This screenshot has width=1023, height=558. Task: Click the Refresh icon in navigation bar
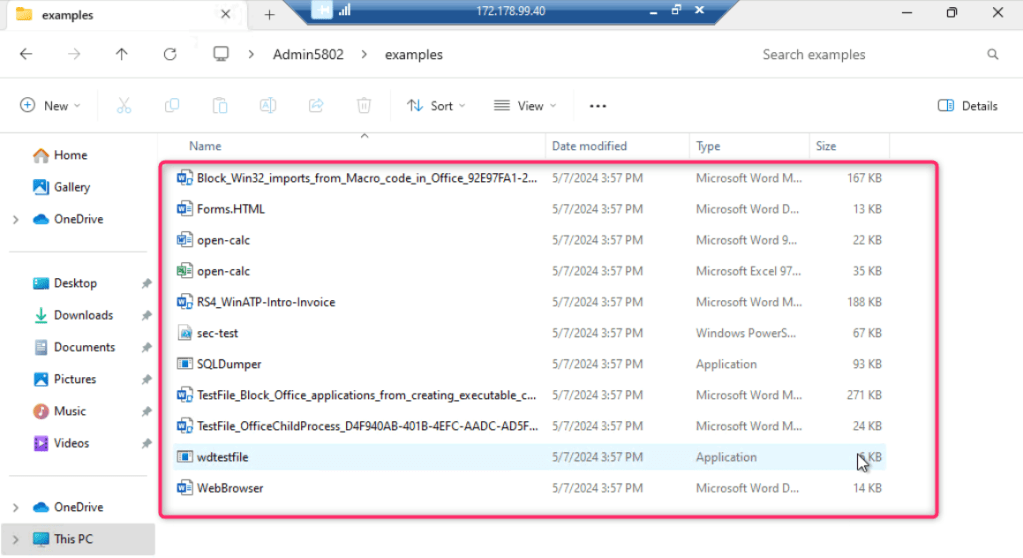click(170, 55)
